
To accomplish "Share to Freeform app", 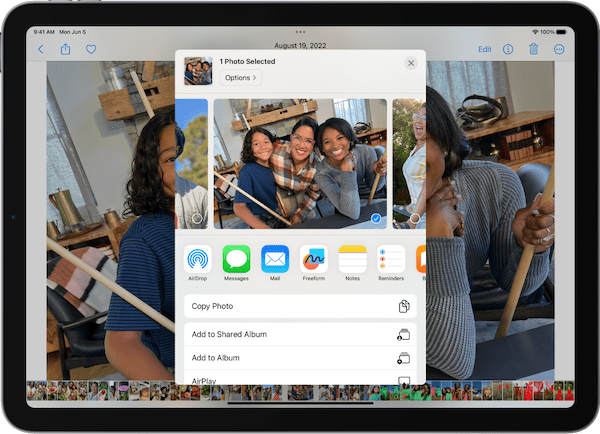I will point(314,263).
